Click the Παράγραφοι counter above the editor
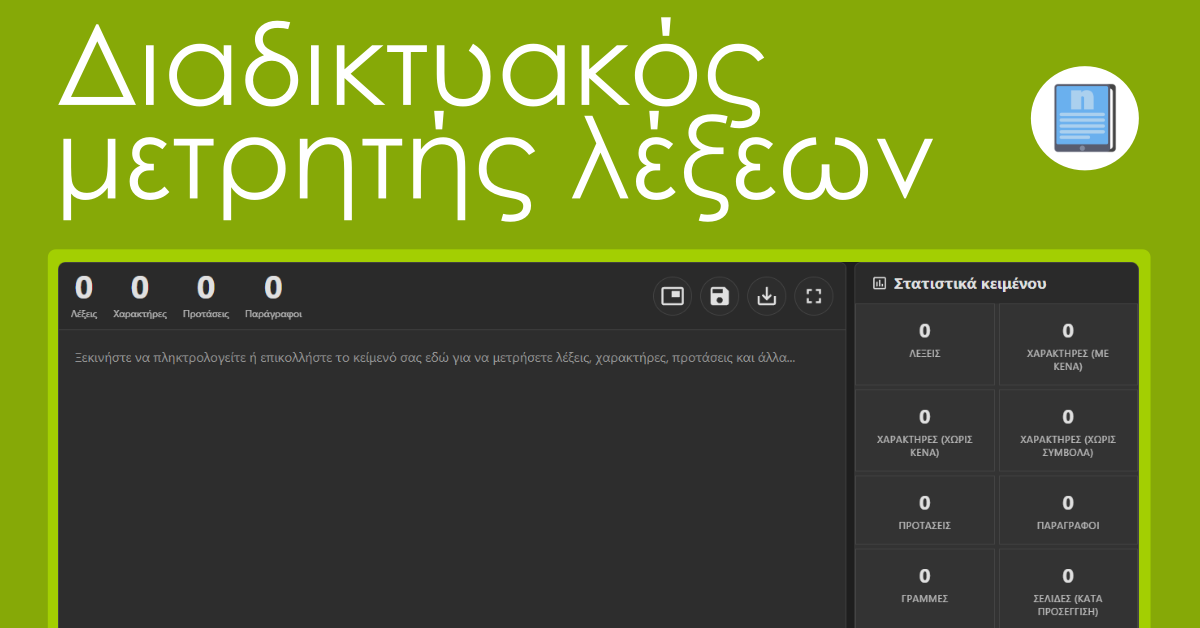The height and width of the screenshot is (628, 1200). click(x=273, y=297)
